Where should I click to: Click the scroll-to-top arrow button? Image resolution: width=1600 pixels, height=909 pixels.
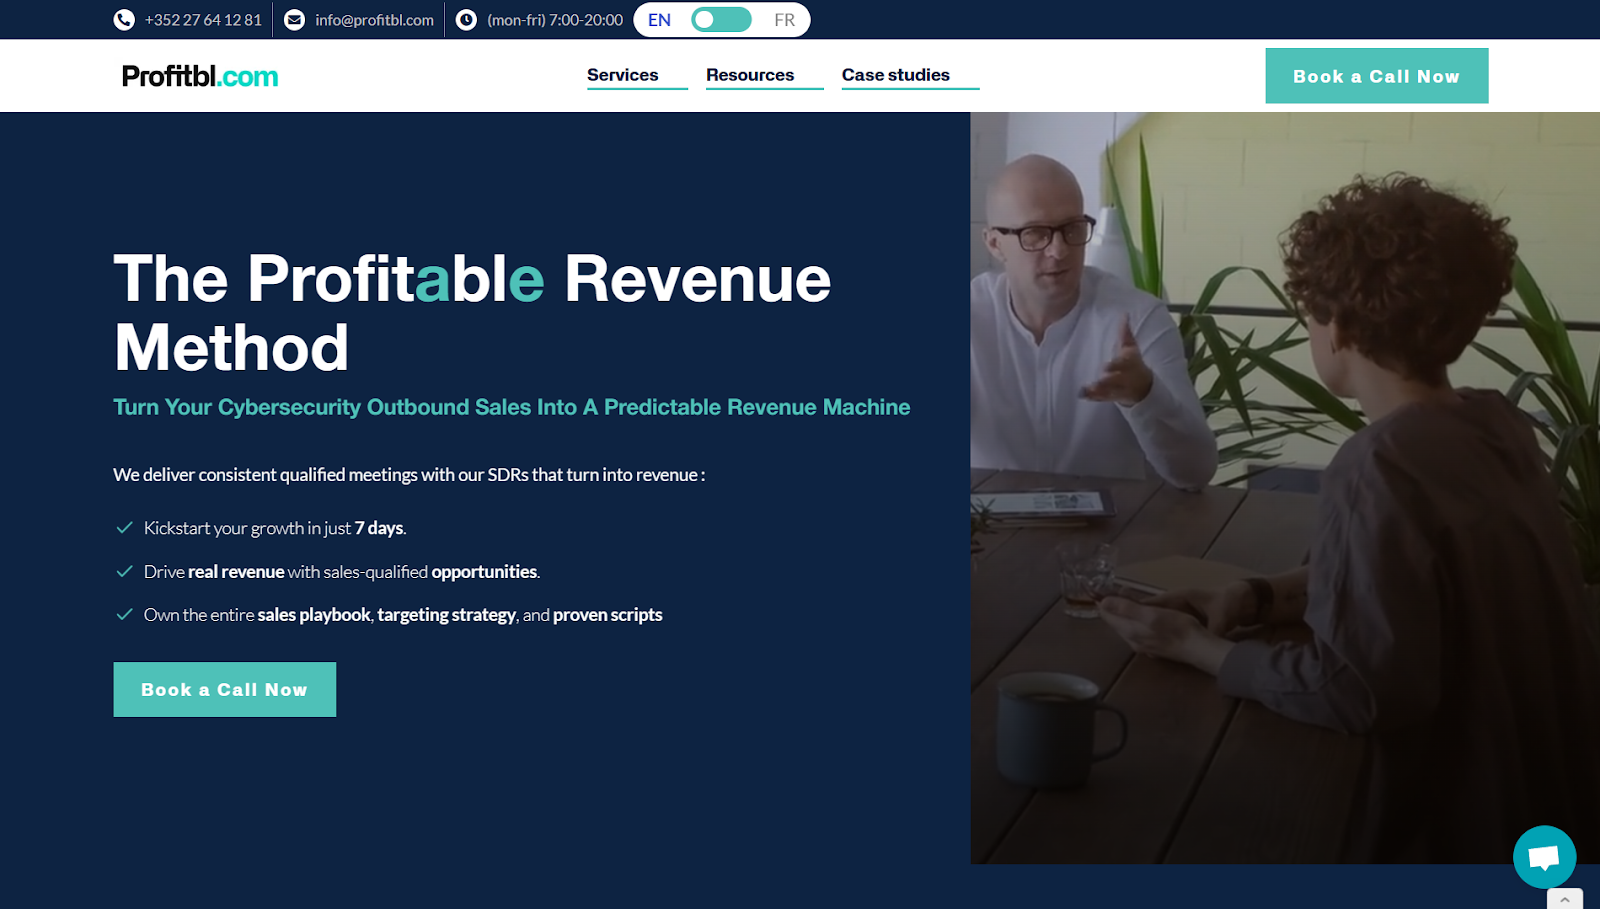1565,899
